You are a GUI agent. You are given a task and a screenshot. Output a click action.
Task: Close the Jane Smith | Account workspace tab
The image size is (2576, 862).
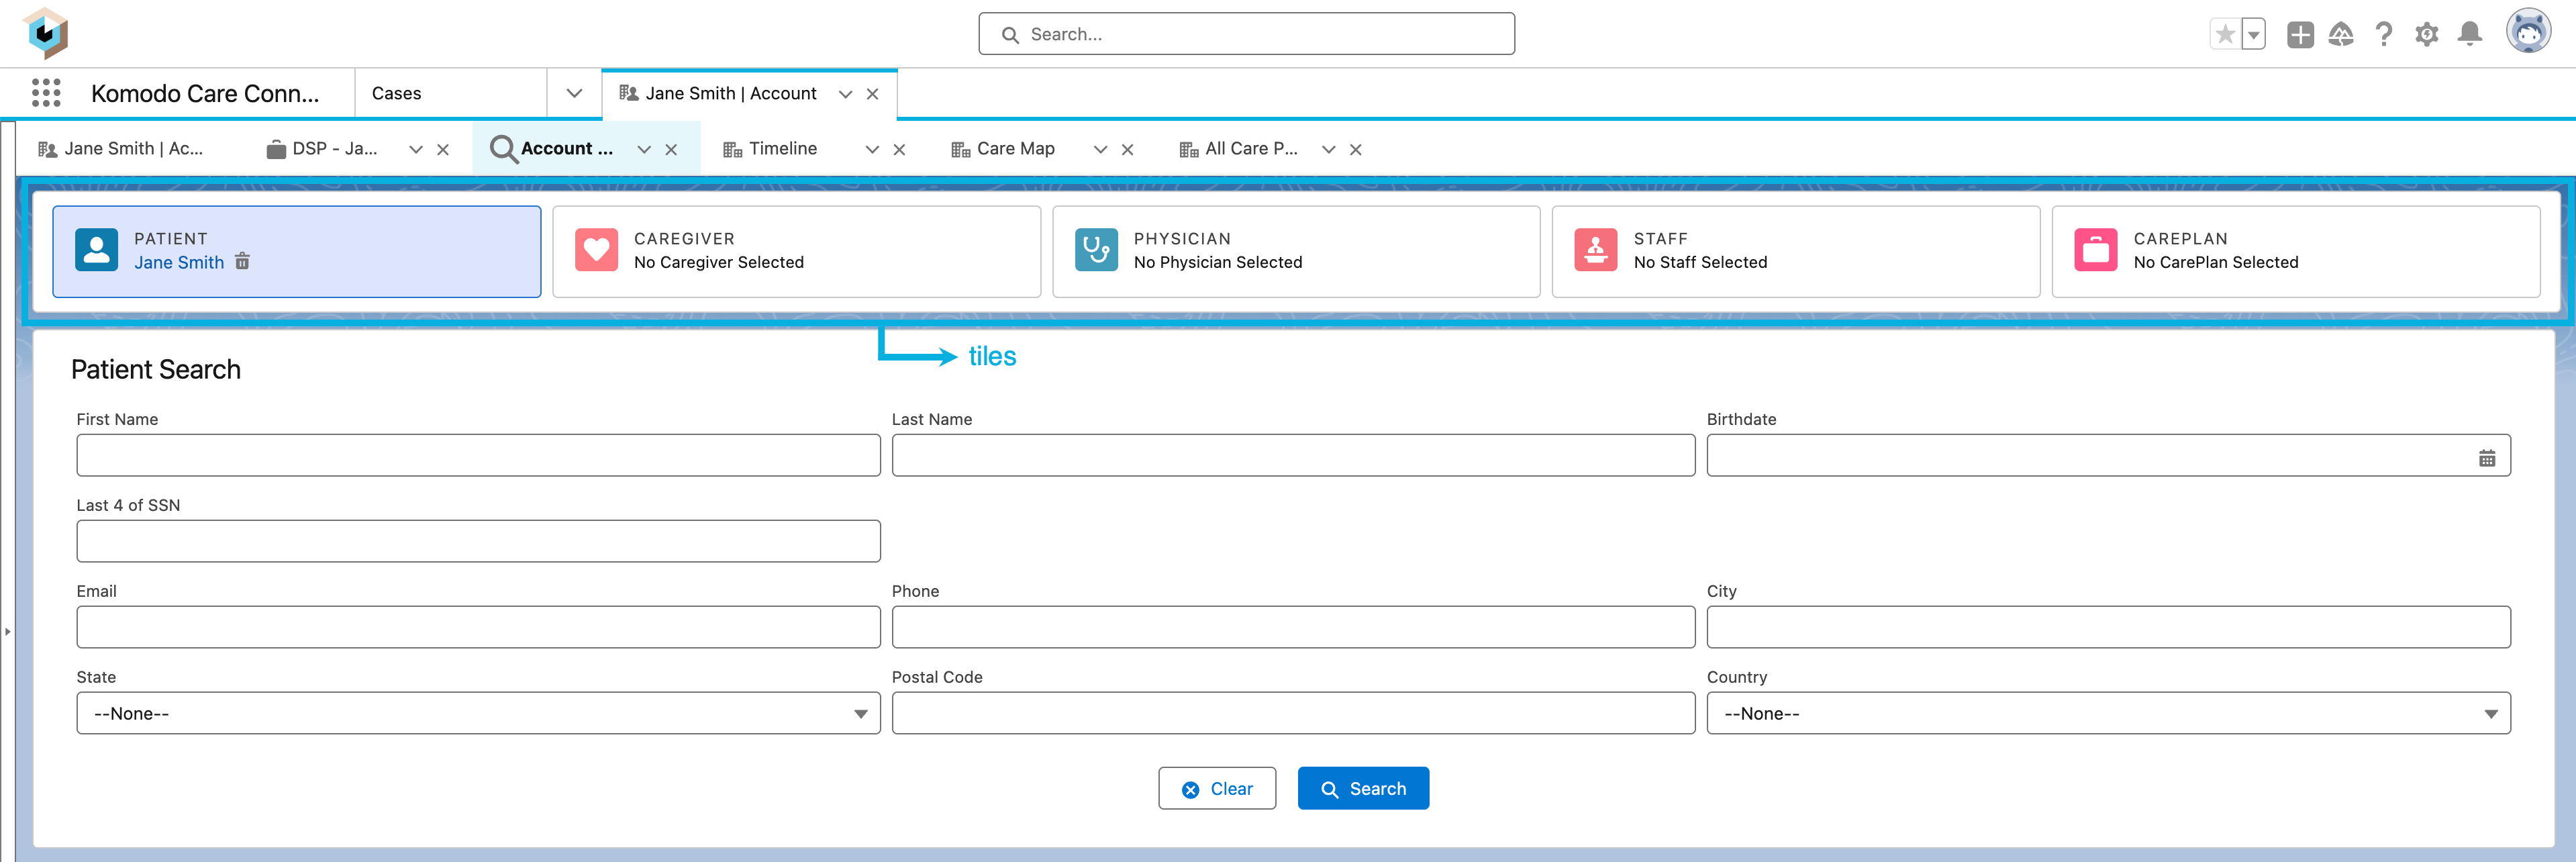(873, 94)
